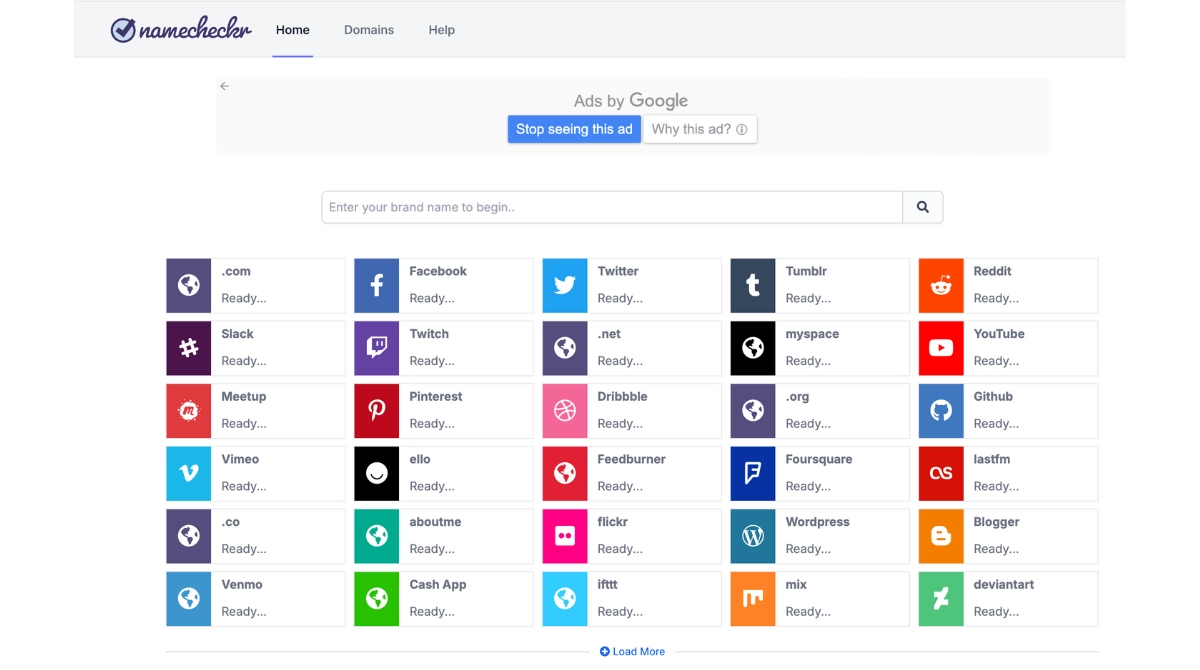Click the magnifying glass search button
Image resolution: width=1200 pixels, height=670 pixels.
click(x=922, y=207)
